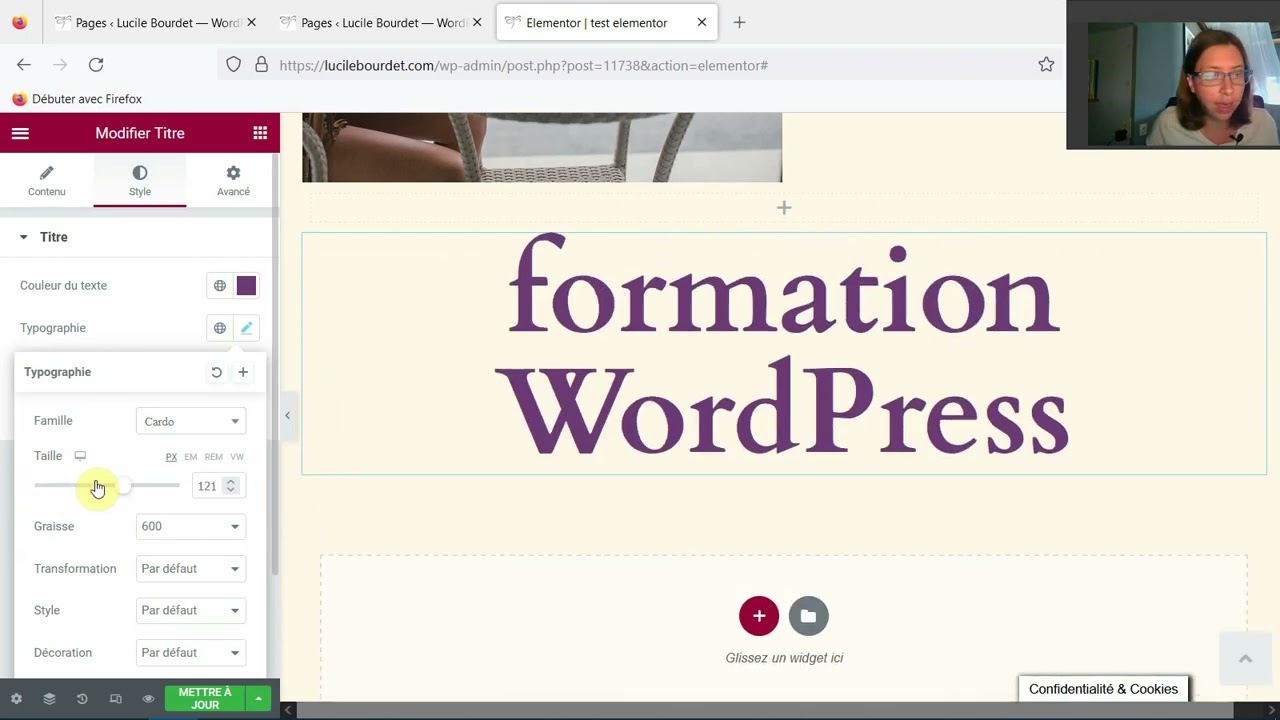The width and height of the screenshot is (1280, 720).
Task: Click the URL address bar
Action: (x=640, y=65)
